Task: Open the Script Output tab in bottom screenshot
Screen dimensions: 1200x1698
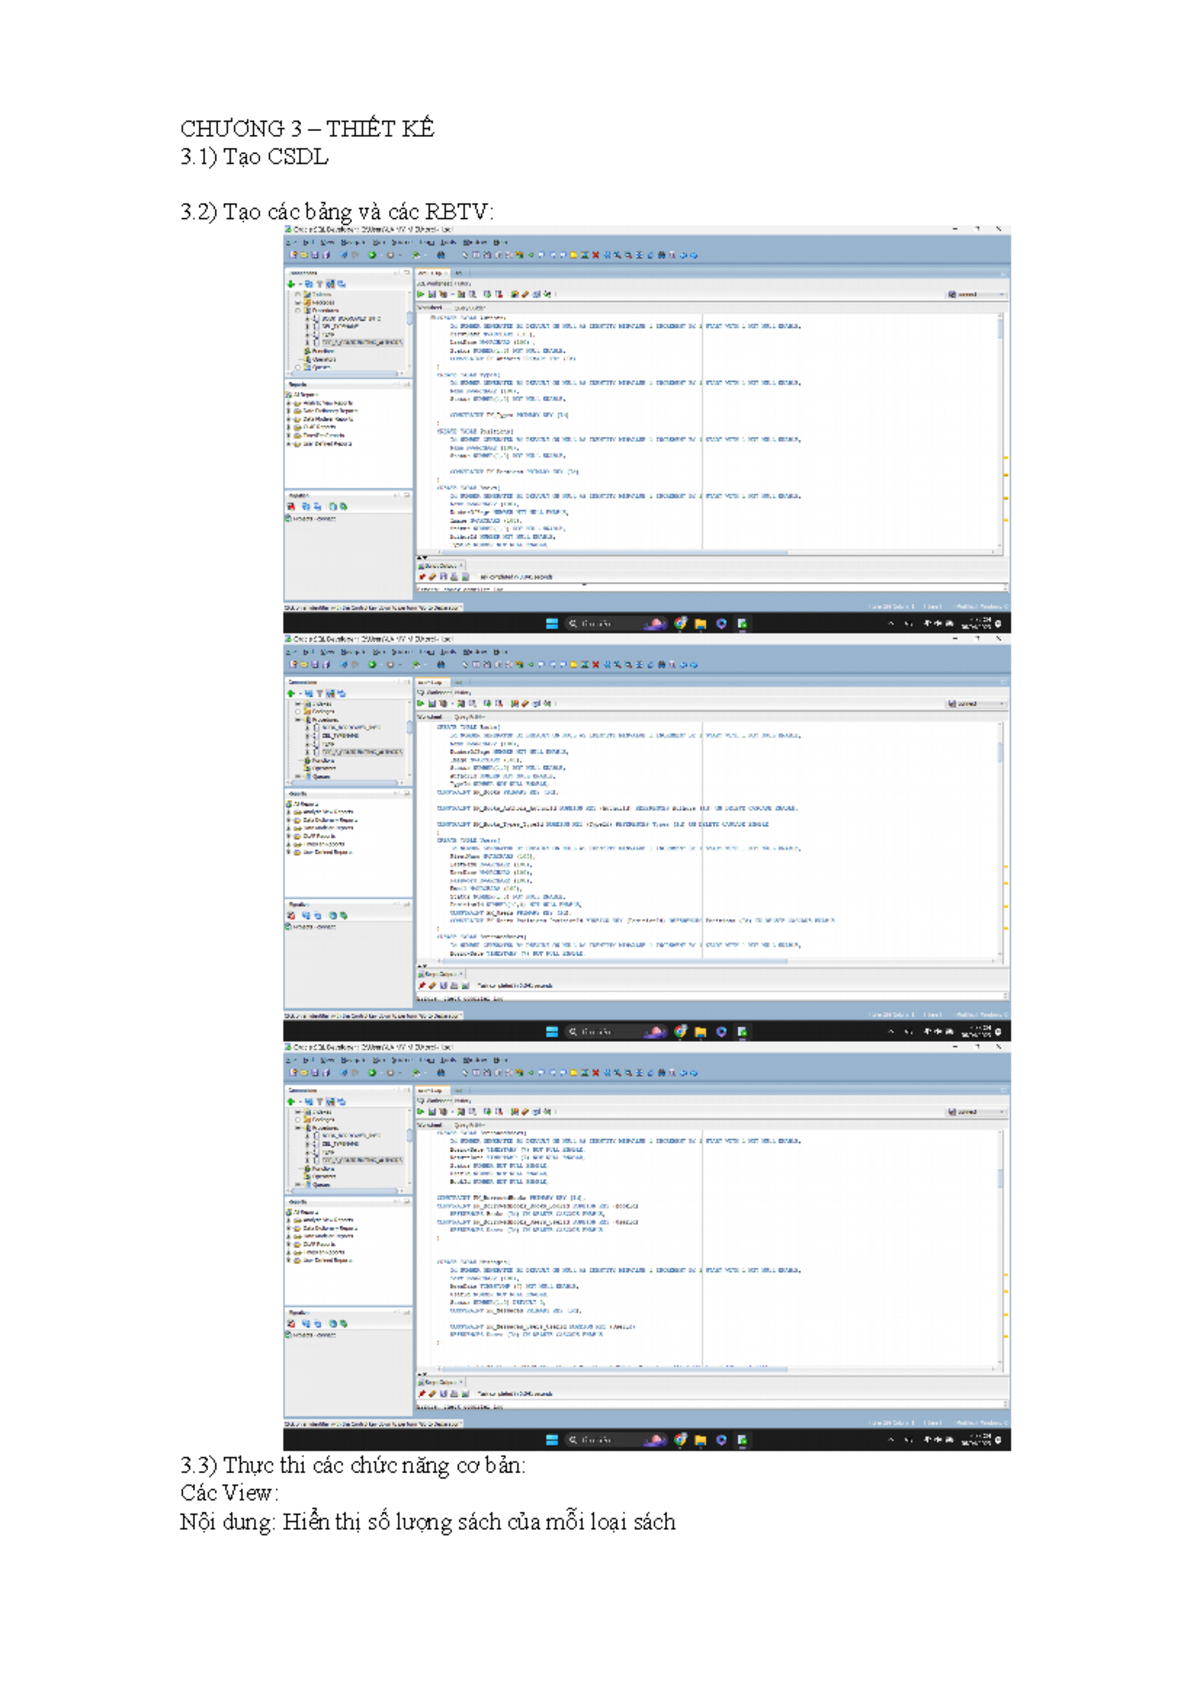Action: coord(440,1382)
